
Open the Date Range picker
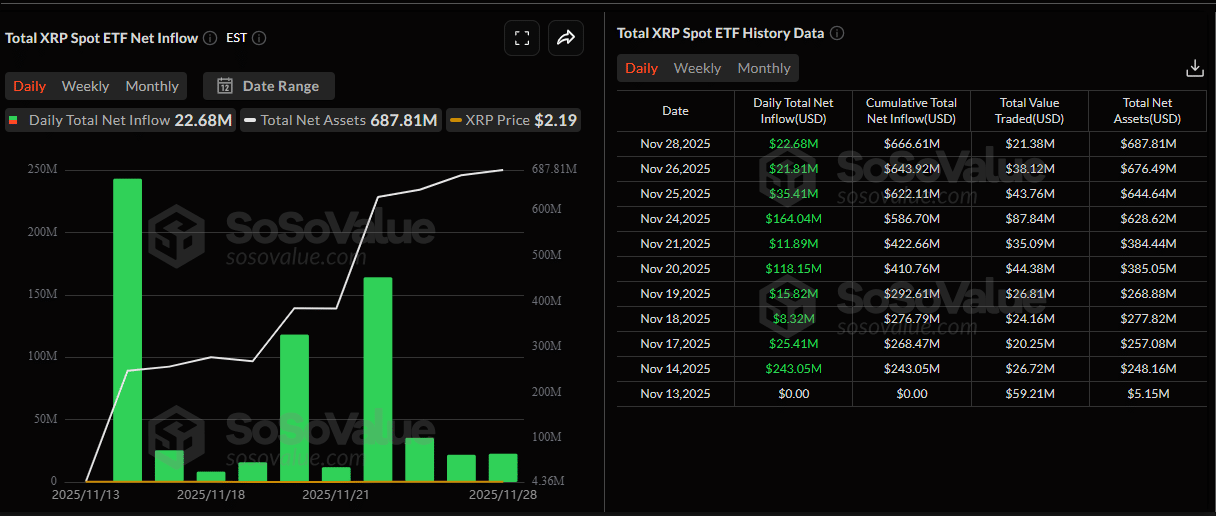tap(269, 86)
